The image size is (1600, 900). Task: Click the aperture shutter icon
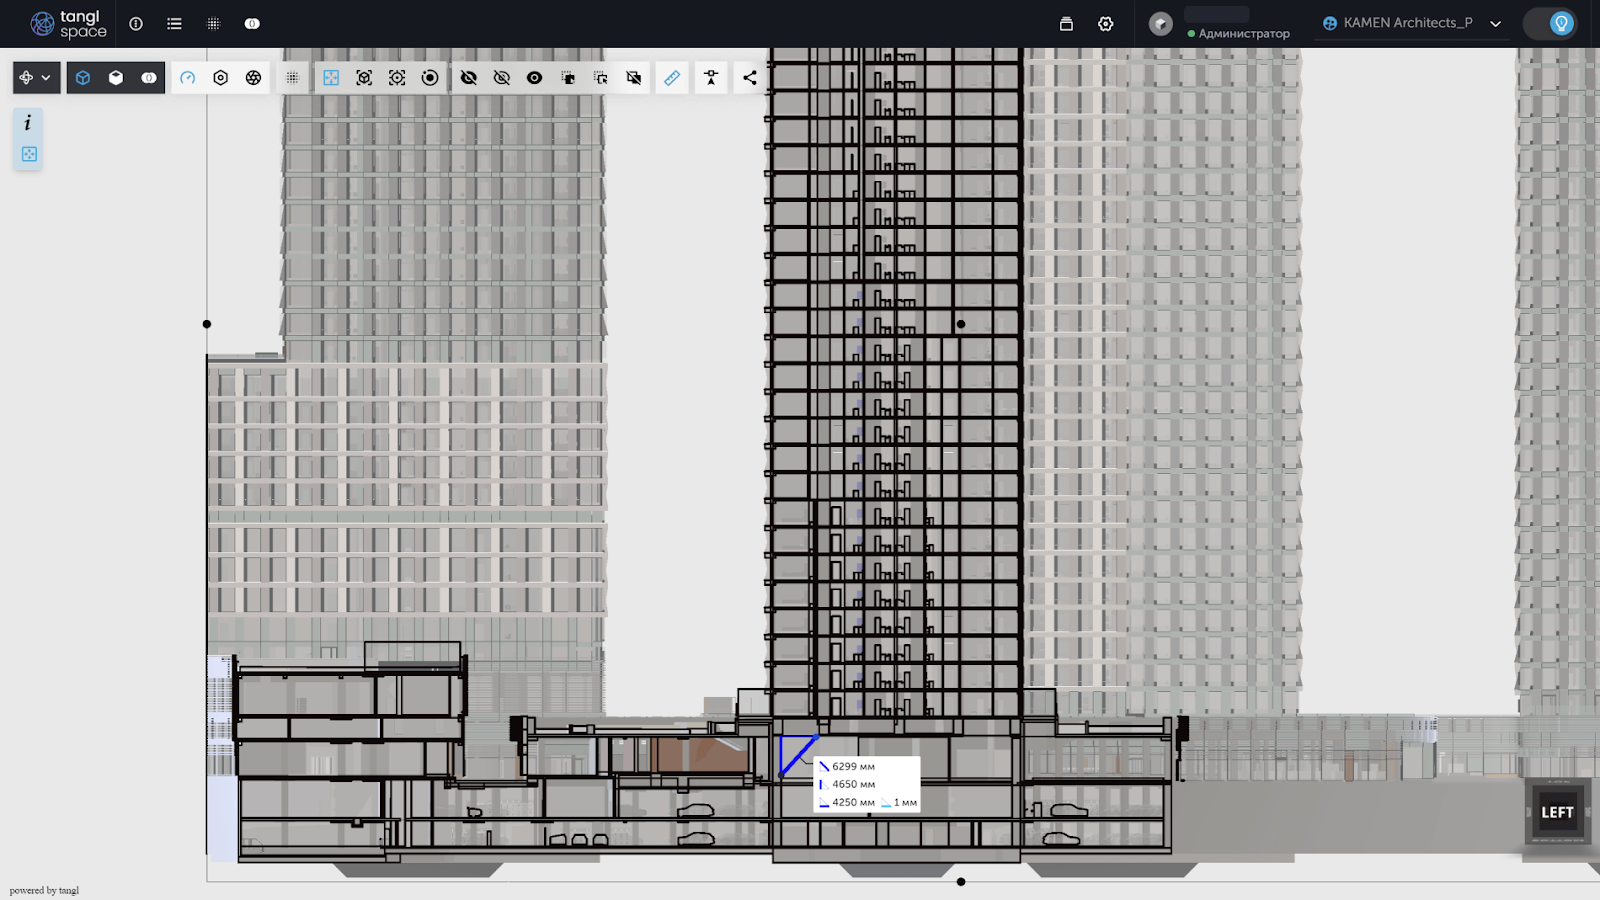254,78
